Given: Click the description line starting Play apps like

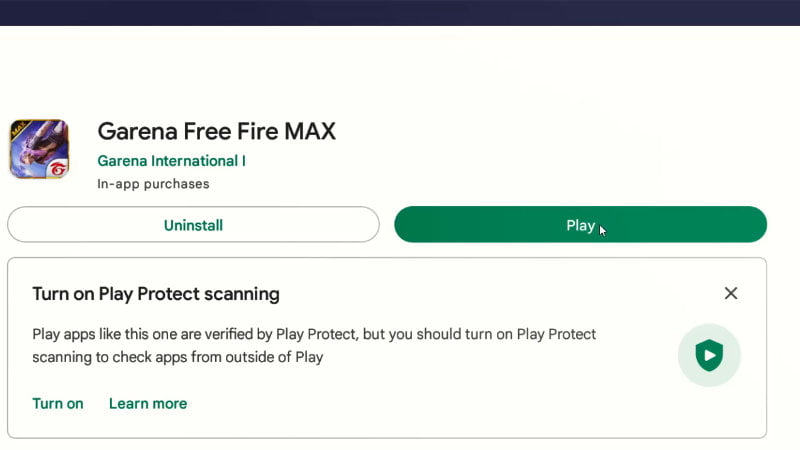Looking at the screenshot, I should point(315,334).
